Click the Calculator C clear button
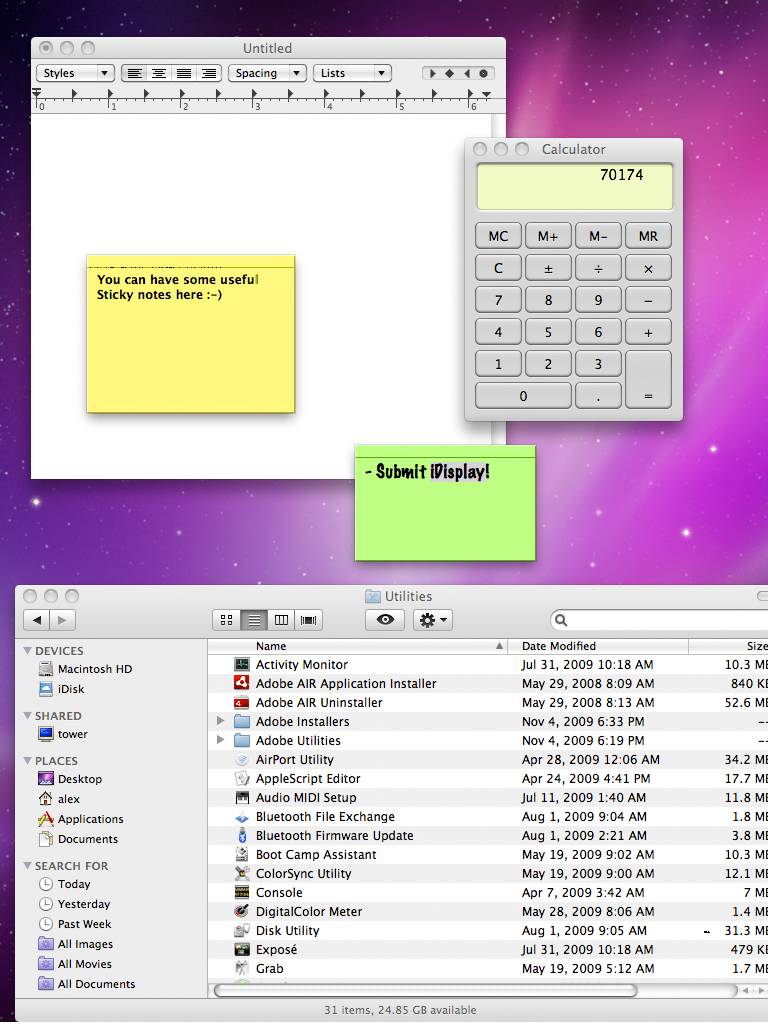This screenshot has width=768, height=1024. point(498,268)
